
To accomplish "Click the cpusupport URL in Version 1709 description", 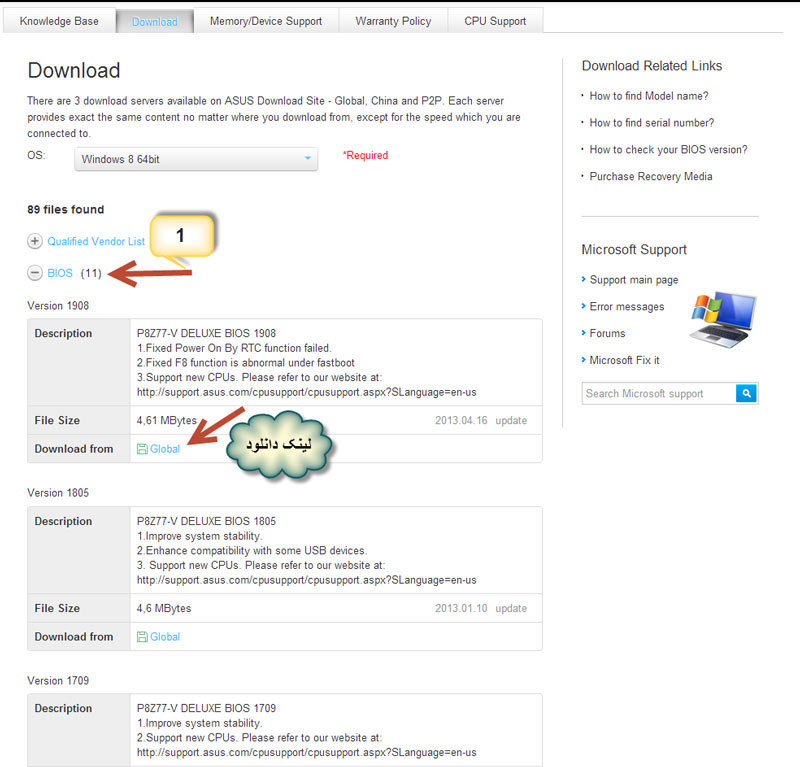I will [x=307, y=752].
